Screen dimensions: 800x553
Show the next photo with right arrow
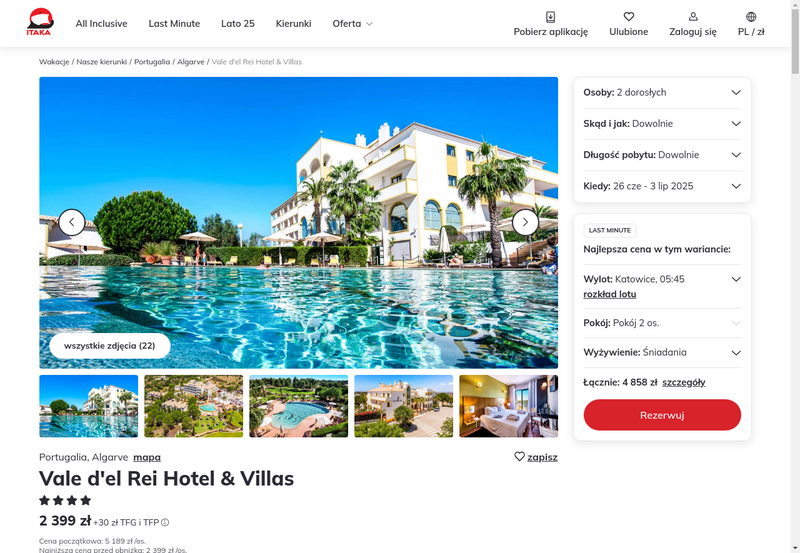pos(525,222)
